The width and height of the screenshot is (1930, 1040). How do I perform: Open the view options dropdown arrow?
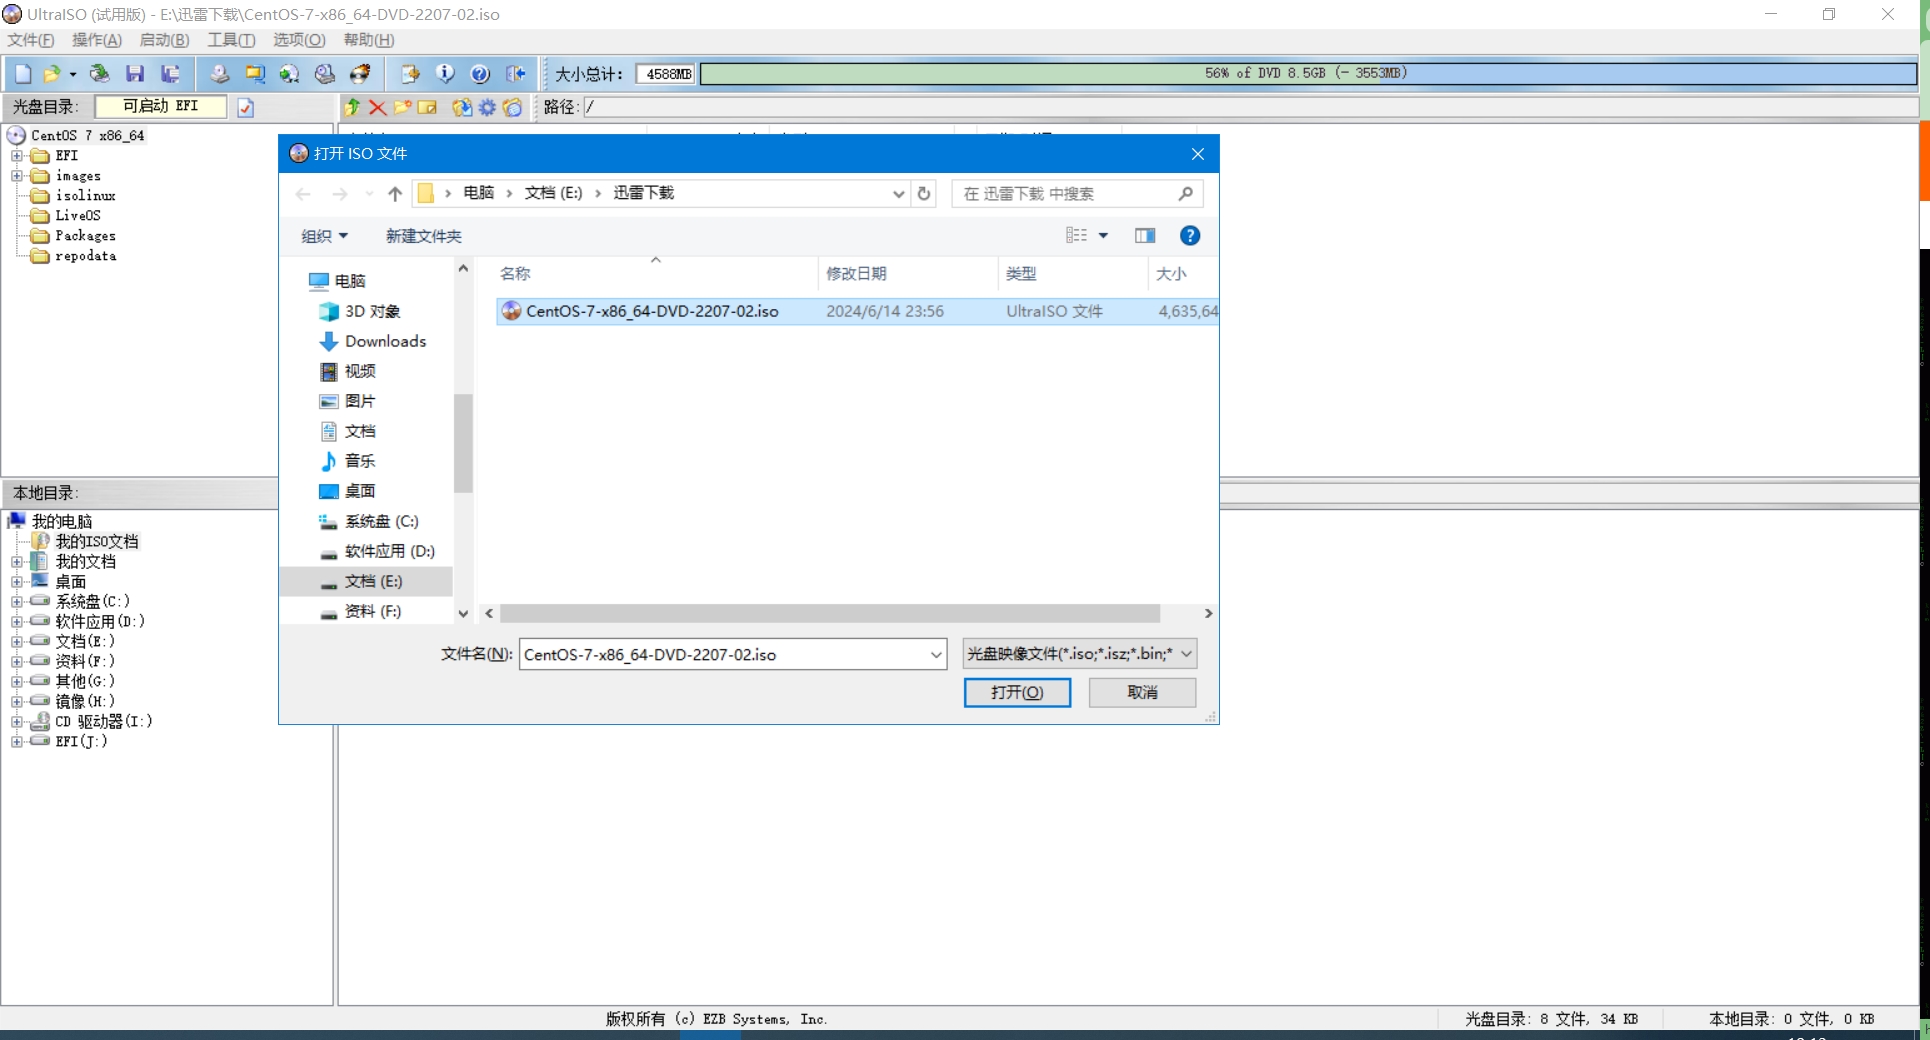(x=1104, y=236)
